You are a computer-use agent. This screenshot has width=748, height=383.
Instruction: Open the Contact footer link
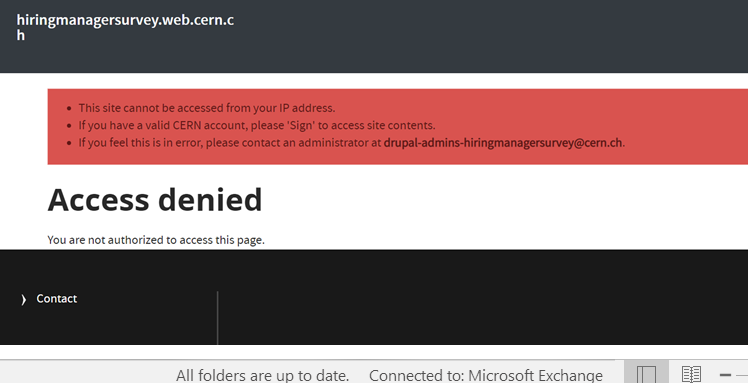(56, 299)
